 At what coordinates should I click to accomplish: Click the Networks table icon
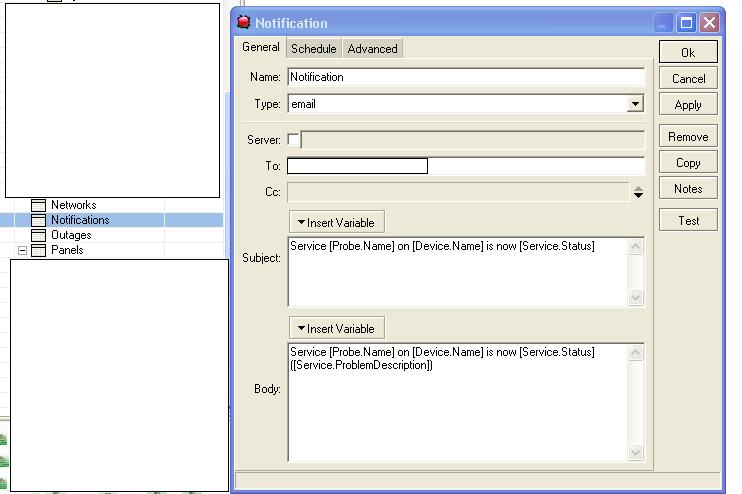[38, 205]
